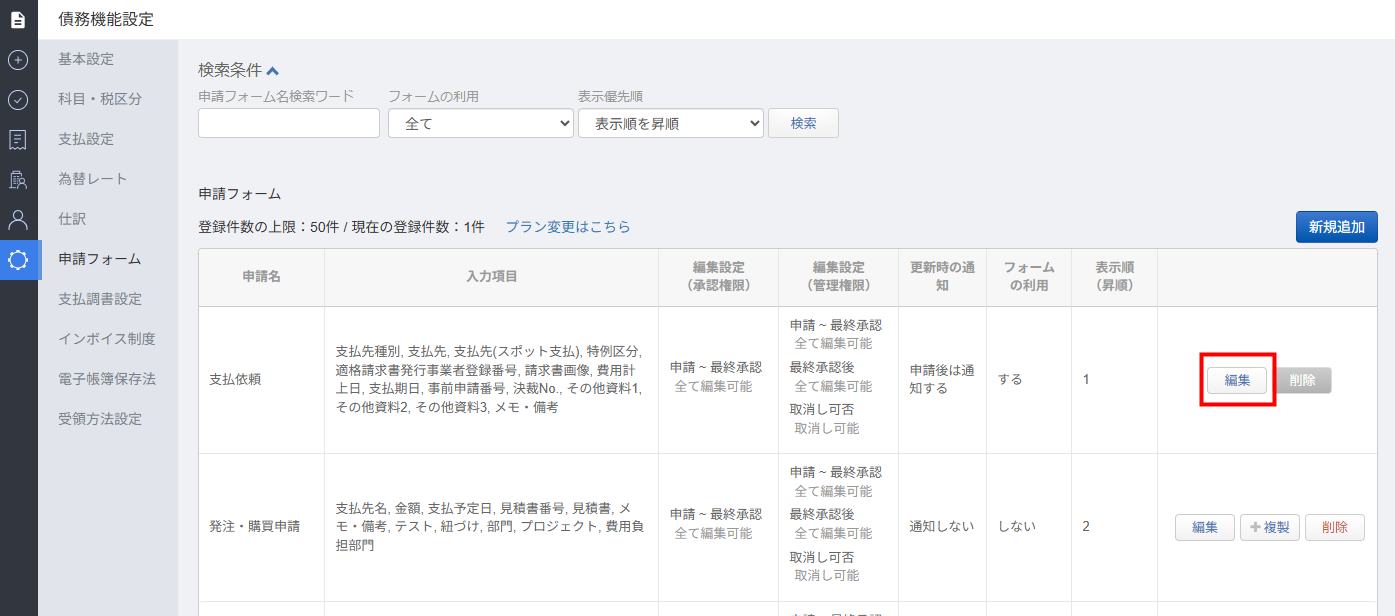Click the 申請フォーム名検索ワード input field
The width and height of the screenshot is (1395, 616).
point(289,123)
